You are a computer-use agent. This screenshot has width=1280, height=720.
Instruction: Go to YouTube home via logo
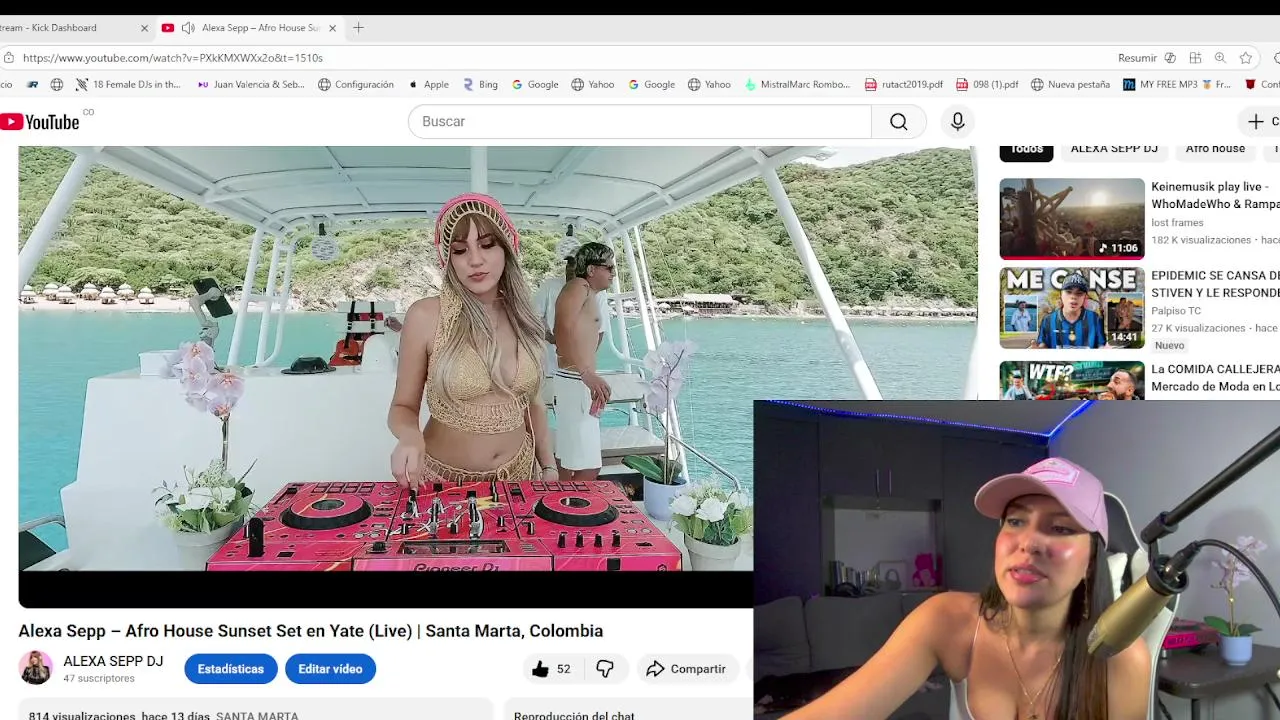click(x=40, y=121)
